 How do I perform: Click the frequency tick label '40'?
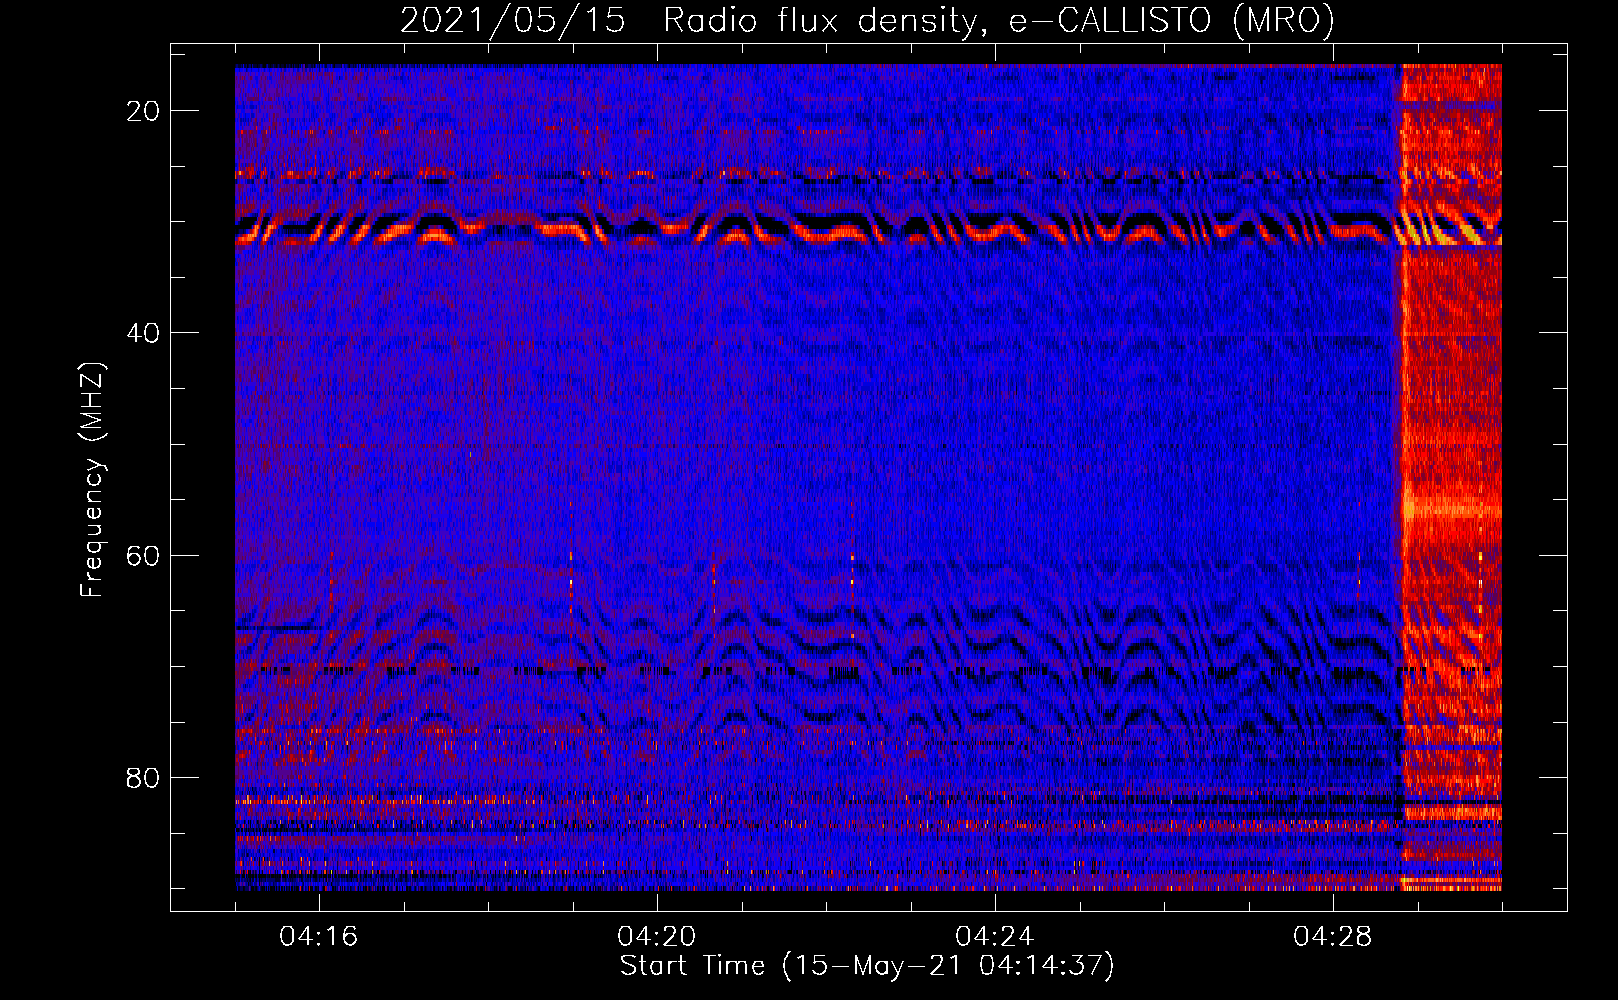pos(144,332)
